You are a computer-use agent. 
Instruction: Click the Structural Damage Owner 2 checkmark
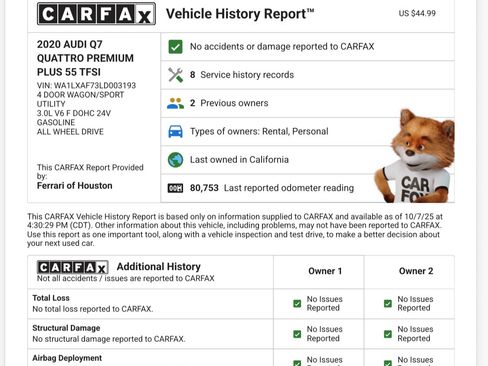click(x=388, y=334)
